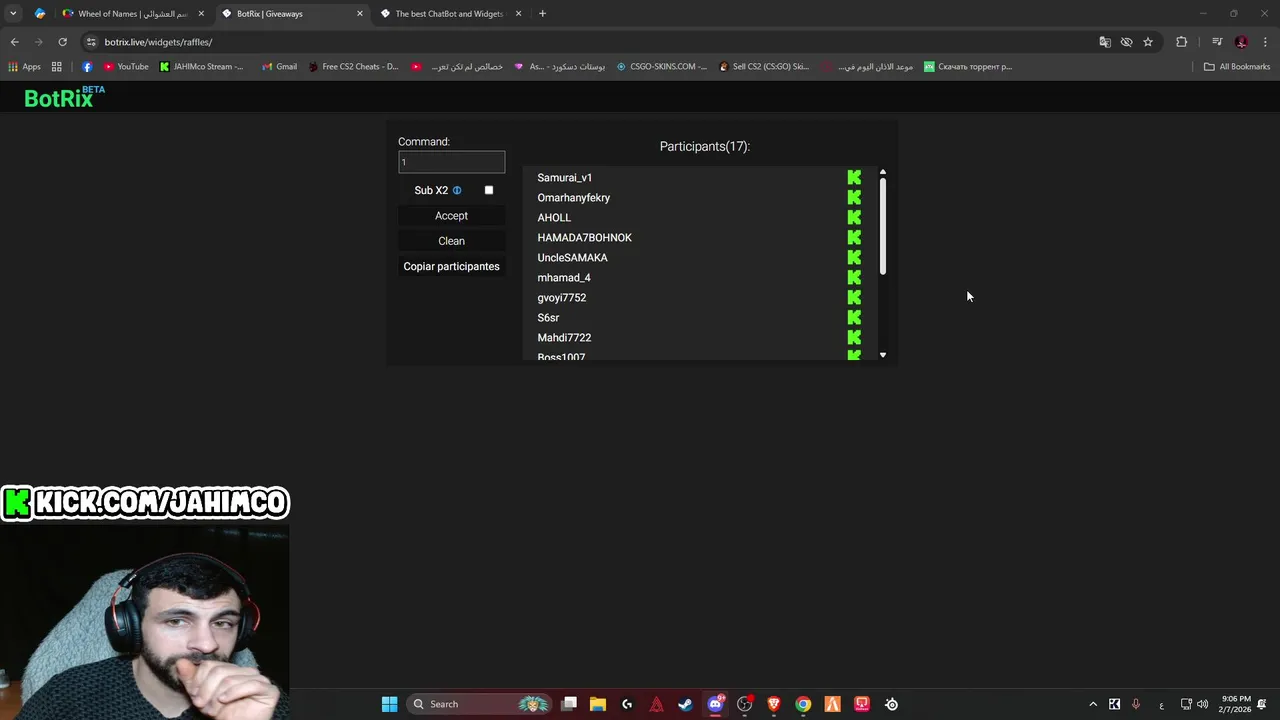Image resolution: width=1280 pixels, height=720 pixels.
Task: Open File Explorer from the taskbar
Action: tap(597, 704)
